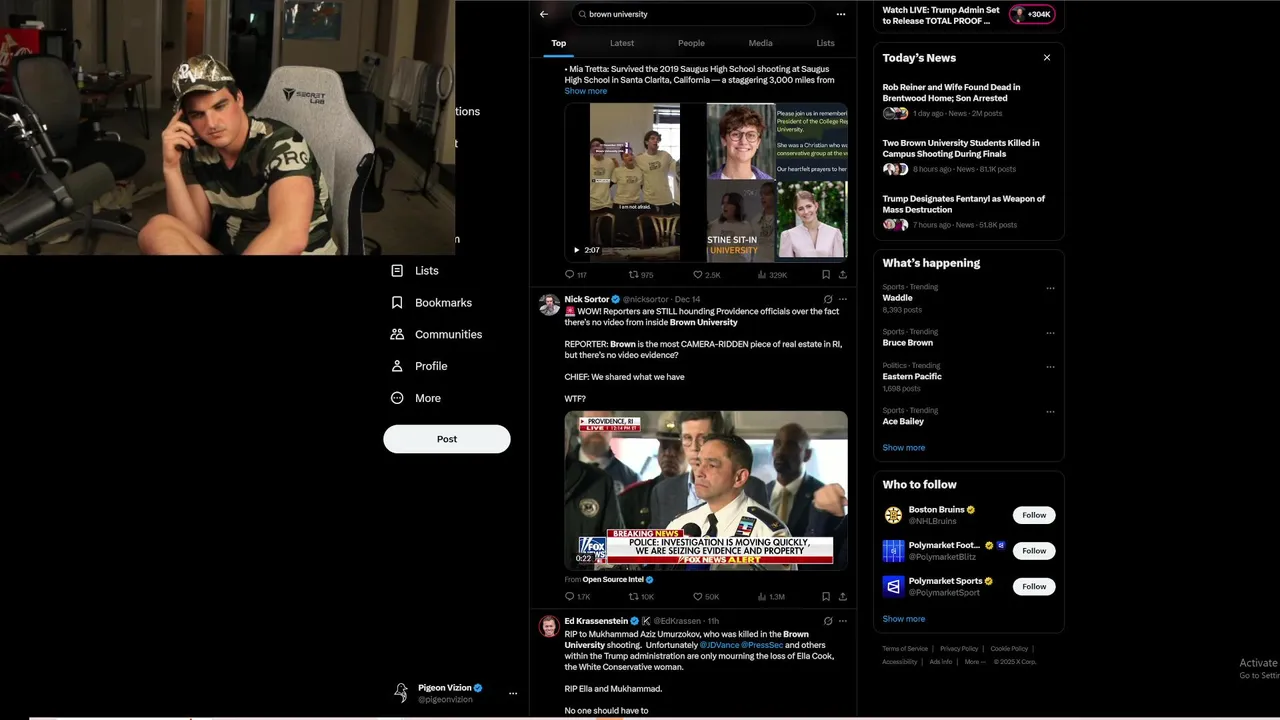Switch to the Top tab
Viewport: 1280px width, 720px height.
559,43
